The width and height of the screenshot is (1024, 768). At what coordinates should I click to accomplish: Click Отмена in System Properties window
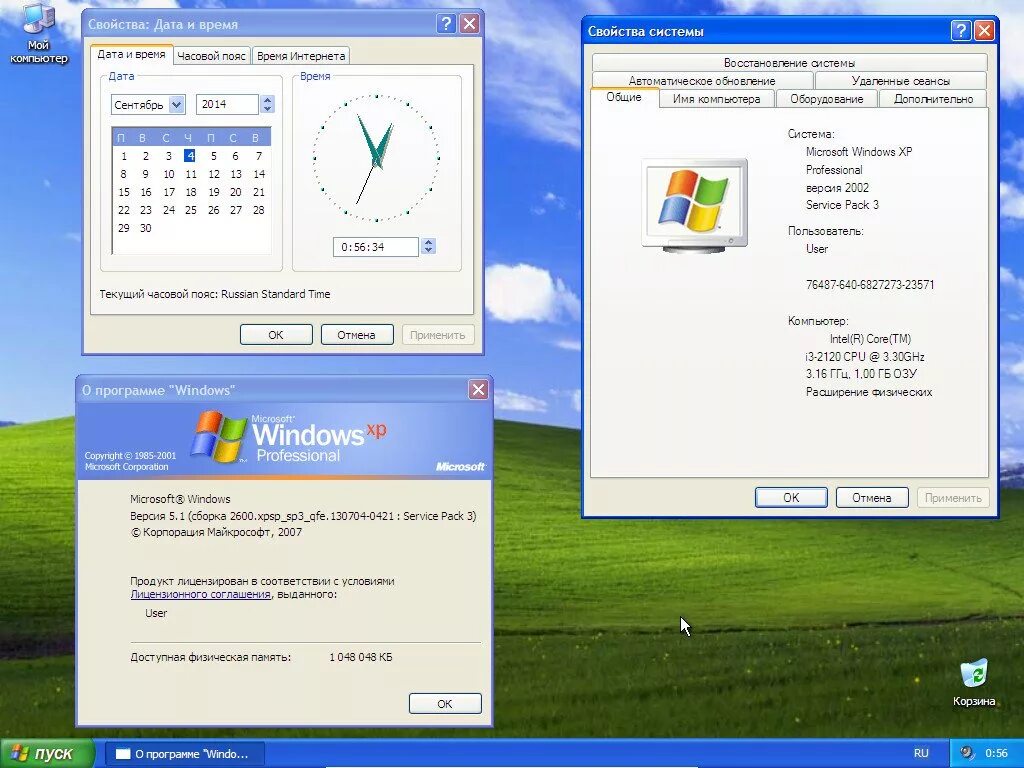[872, 498]
